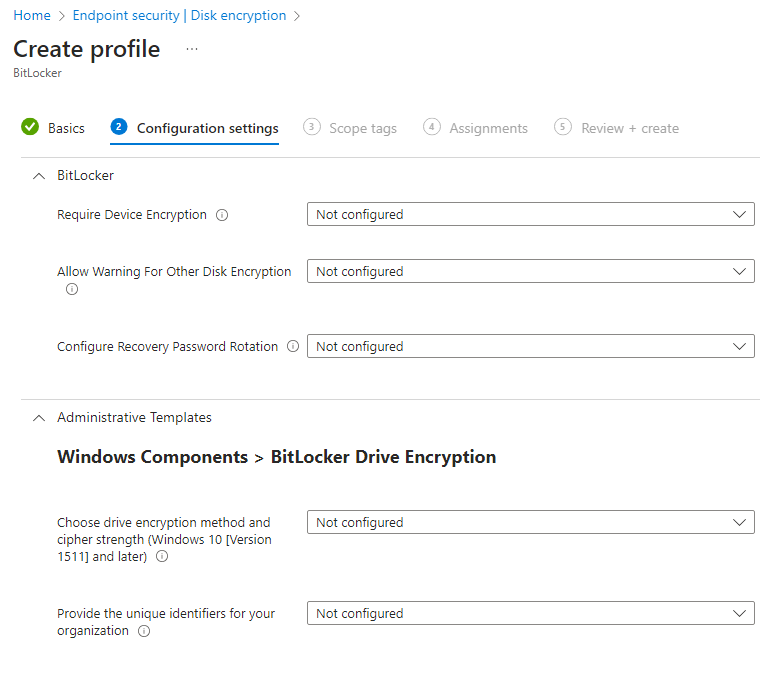760x680 pixels.
Task: Open info icon for Choose drive encryption method
Action: click(x=162, y=556)
